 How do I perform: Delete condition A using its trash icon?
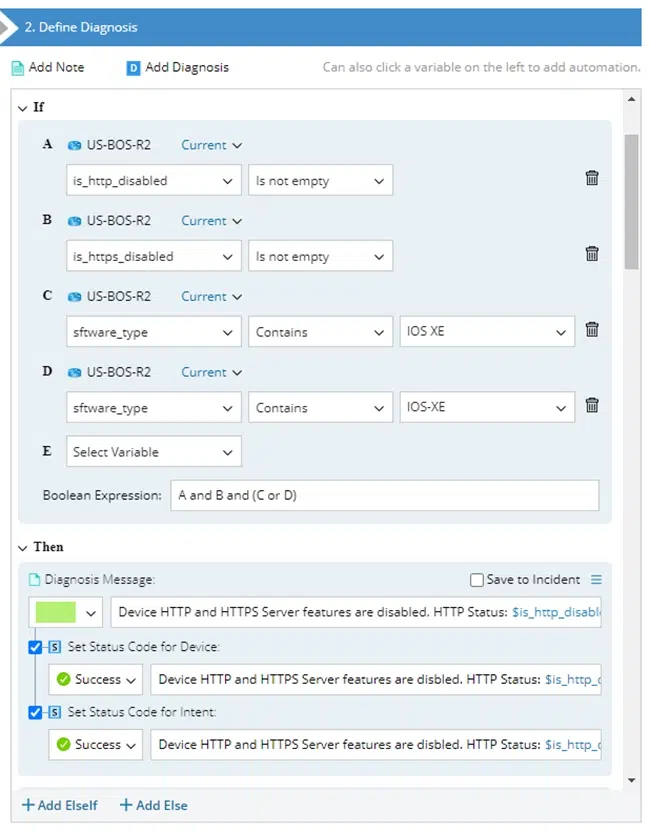[592, 177]
